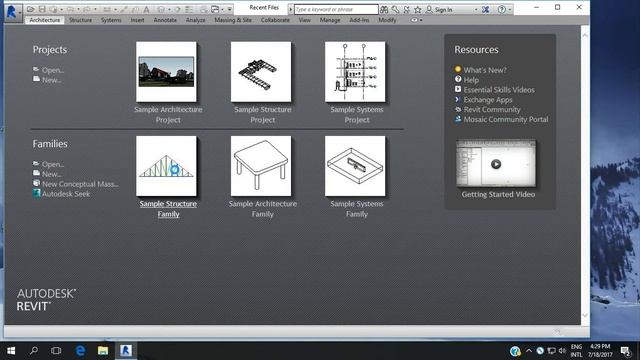
Task: Click the volume speaker icon in system tray
Action: point(562,351)
